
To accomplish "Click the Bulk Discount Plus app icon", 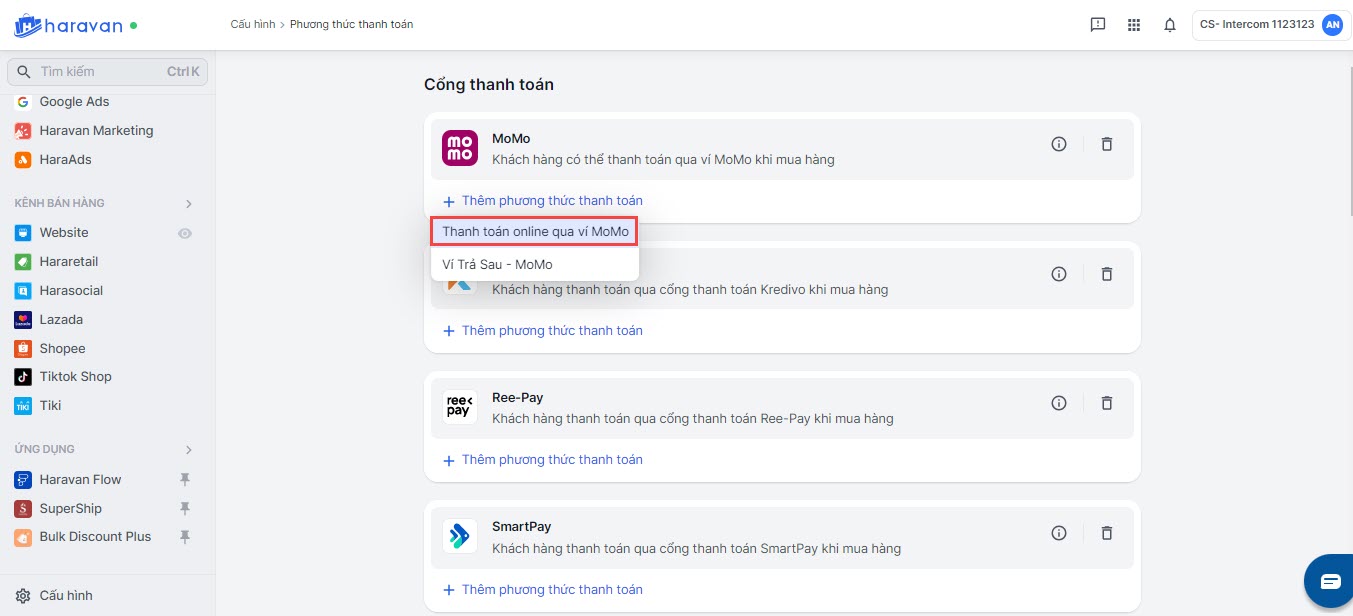I will click(23, 537).
